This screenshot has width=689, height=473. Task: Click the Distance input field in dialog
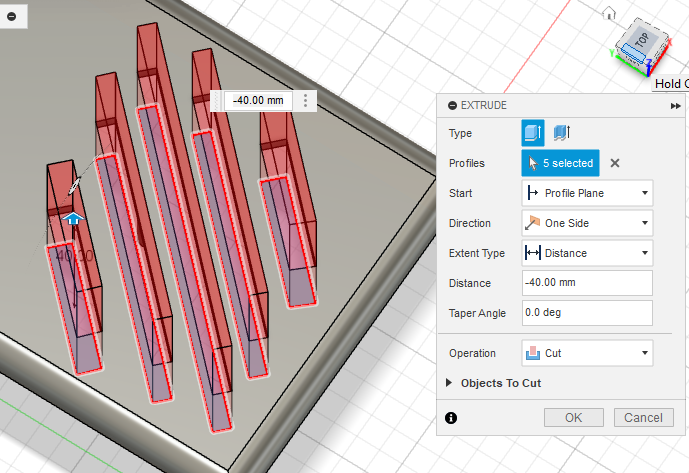[587, 283]
